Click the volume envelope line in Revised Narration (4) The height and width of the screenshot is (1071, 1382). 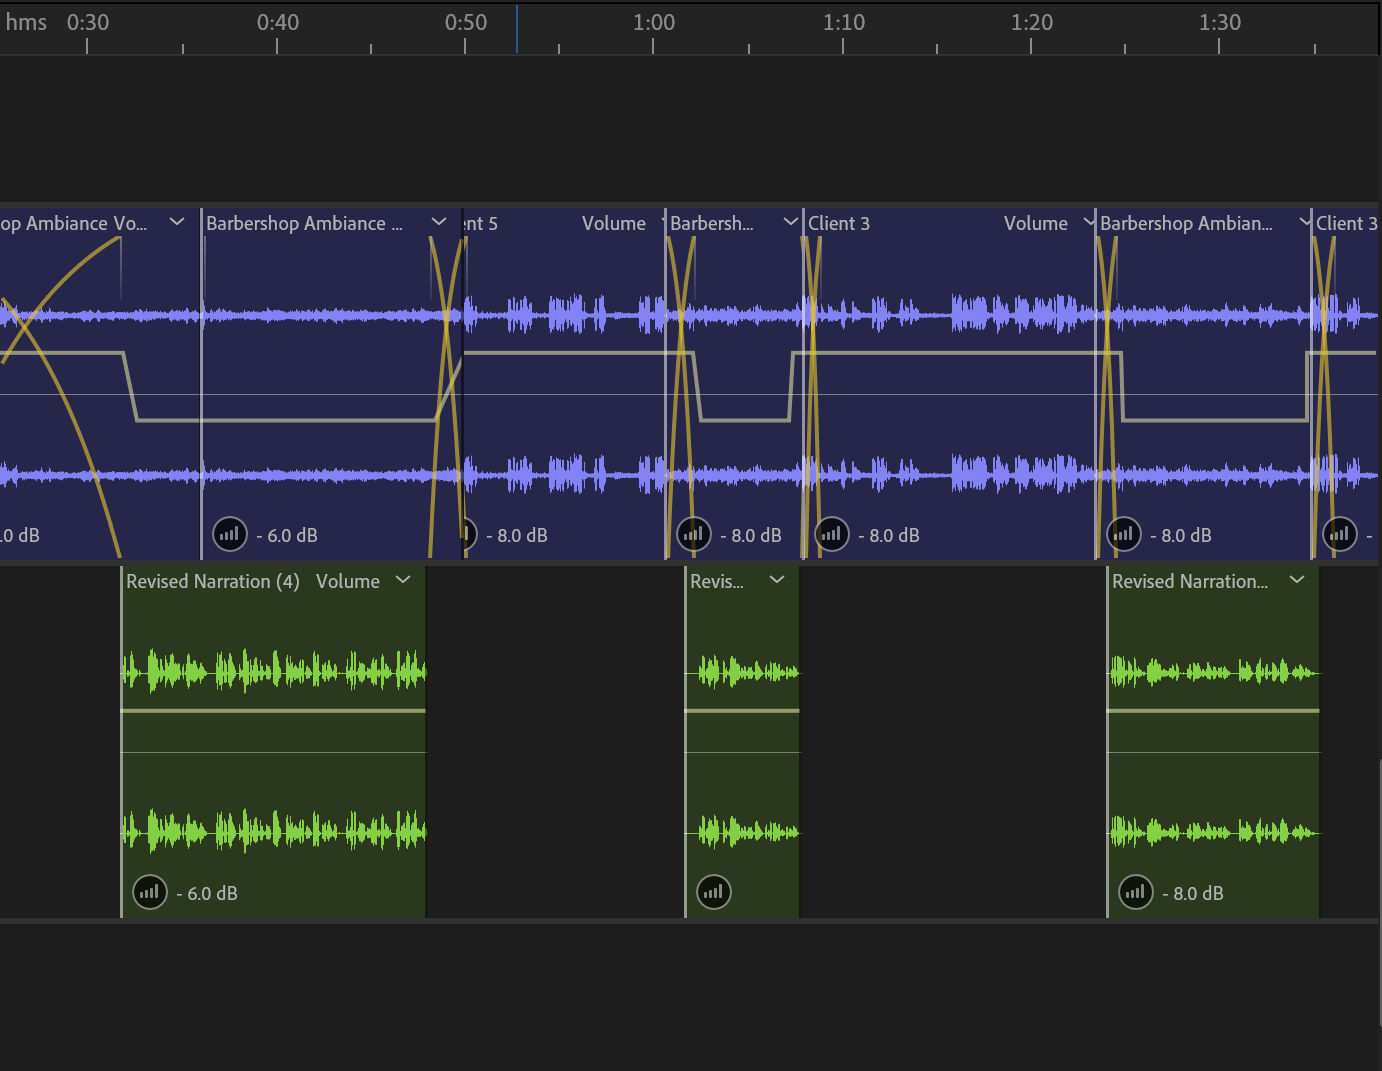click(x=273, y=711)
